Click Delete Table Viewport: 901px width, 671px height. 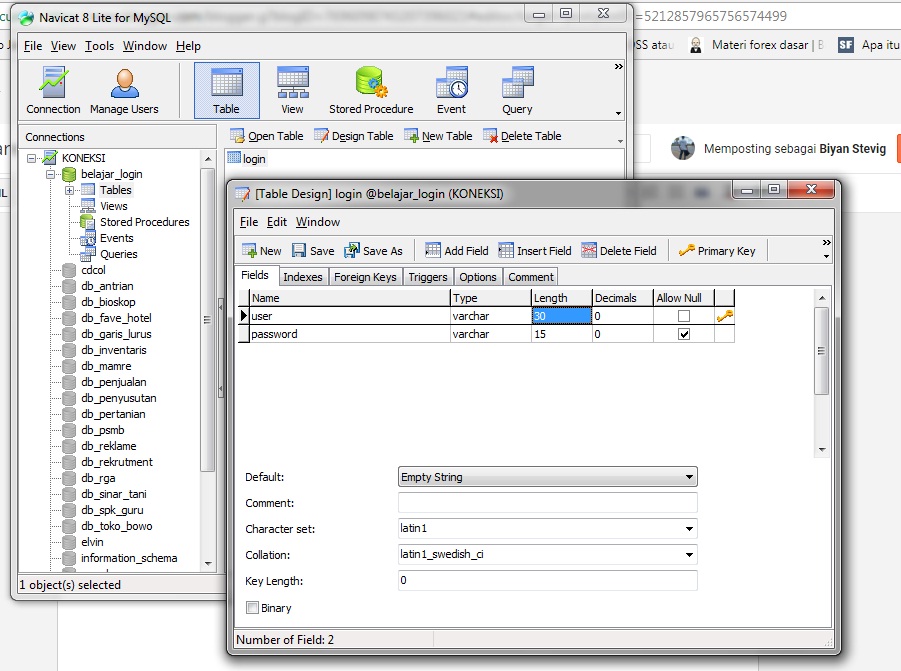click(x=522, y=136)
